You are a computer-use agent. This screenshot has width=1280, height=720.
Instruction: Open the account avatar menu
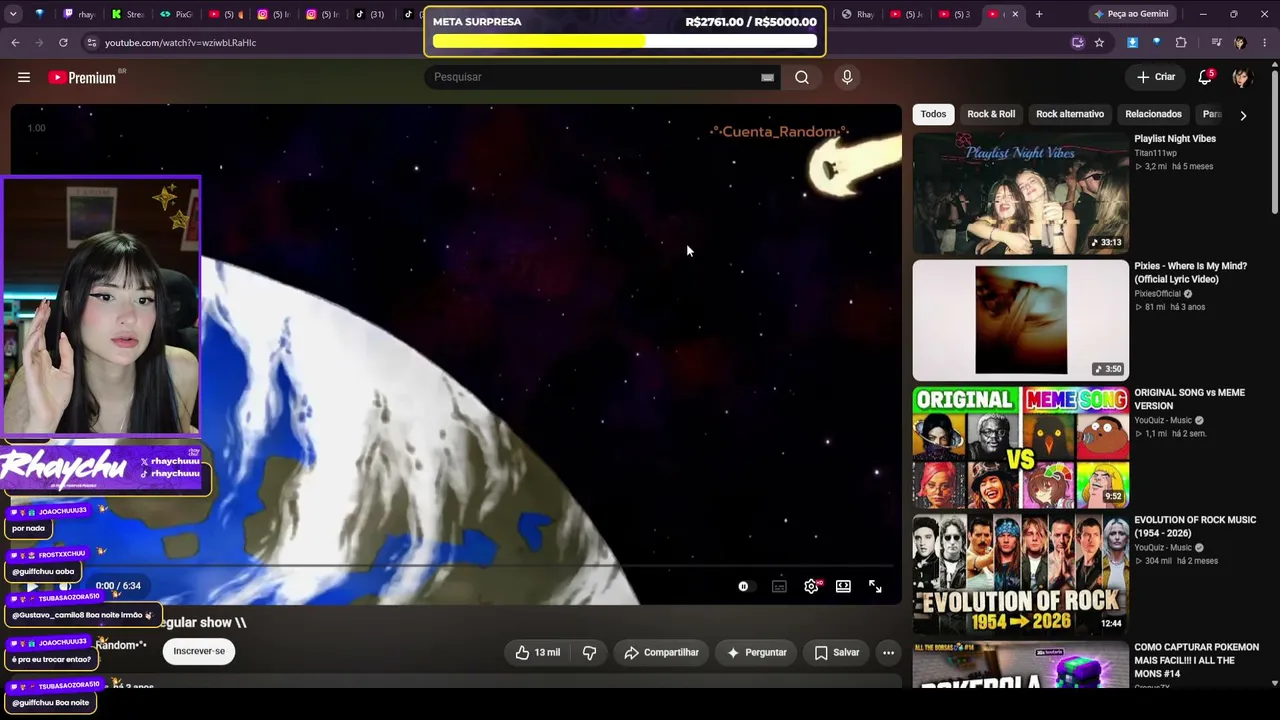click(x=1241, y=77)
